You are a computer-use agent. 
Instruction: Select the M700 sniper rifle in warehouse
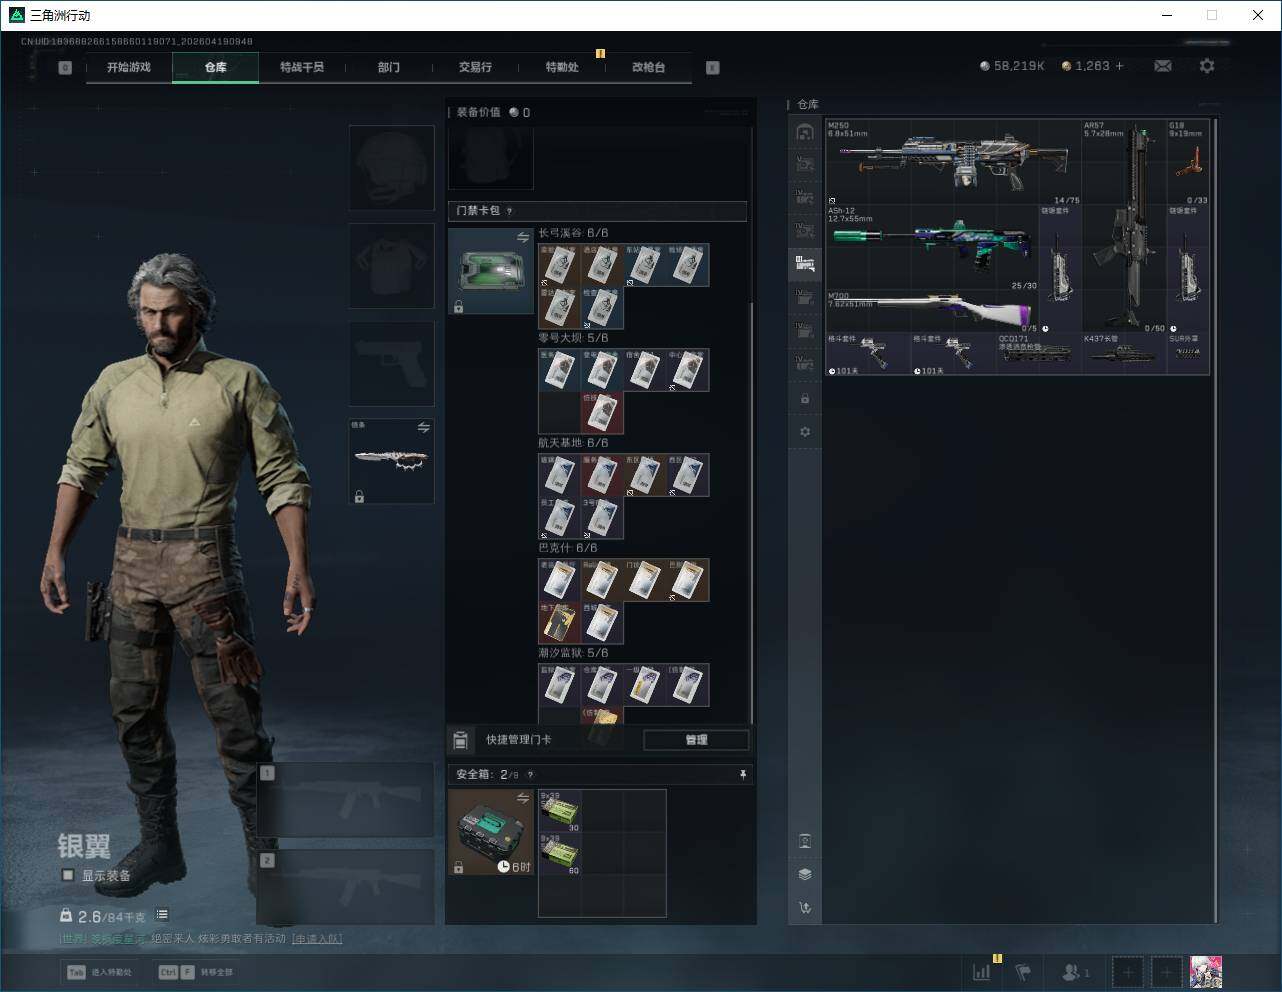point(932,312)
